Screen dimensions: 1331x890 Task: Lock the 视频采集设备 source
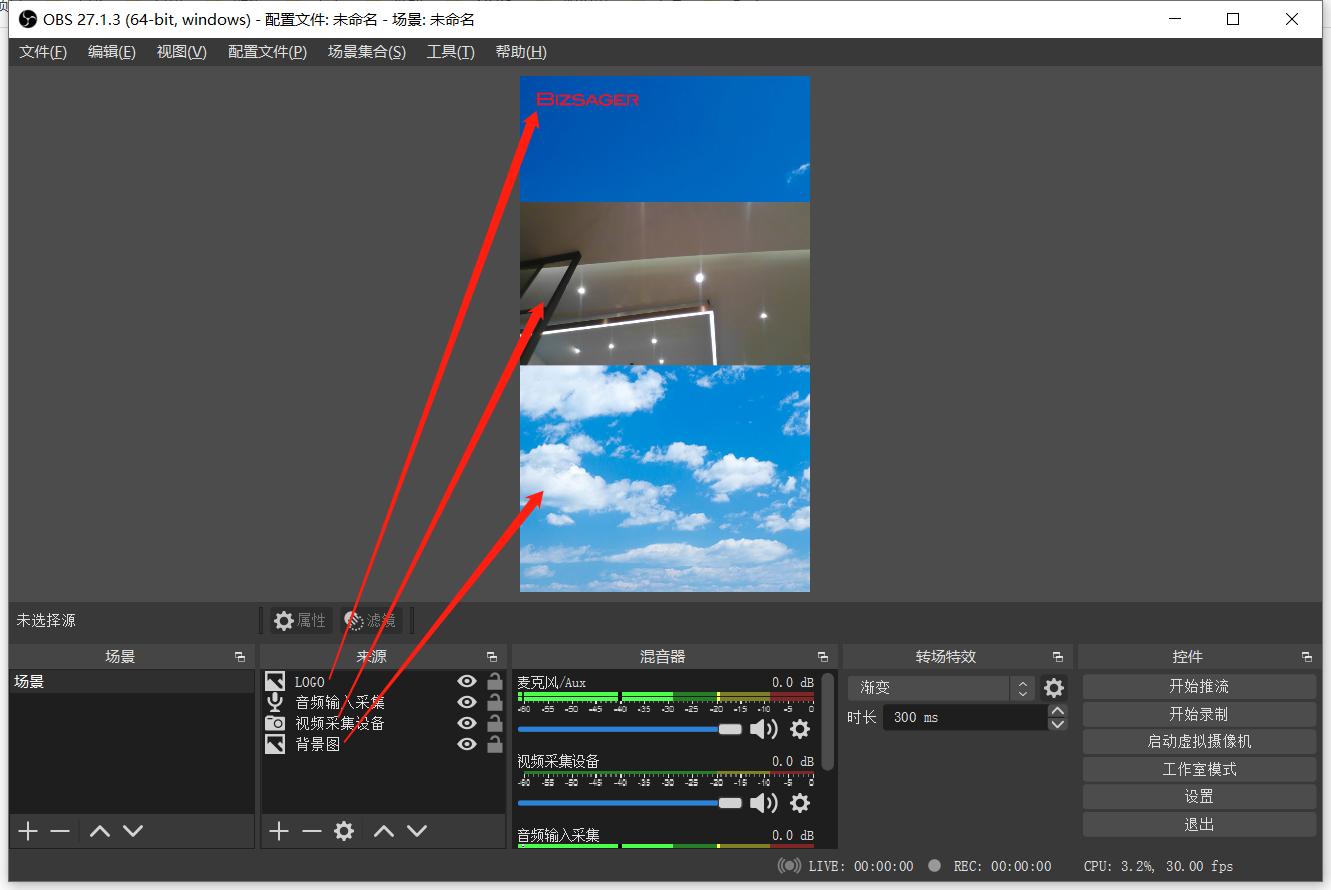pyautogui.click(x=494, y=723)
